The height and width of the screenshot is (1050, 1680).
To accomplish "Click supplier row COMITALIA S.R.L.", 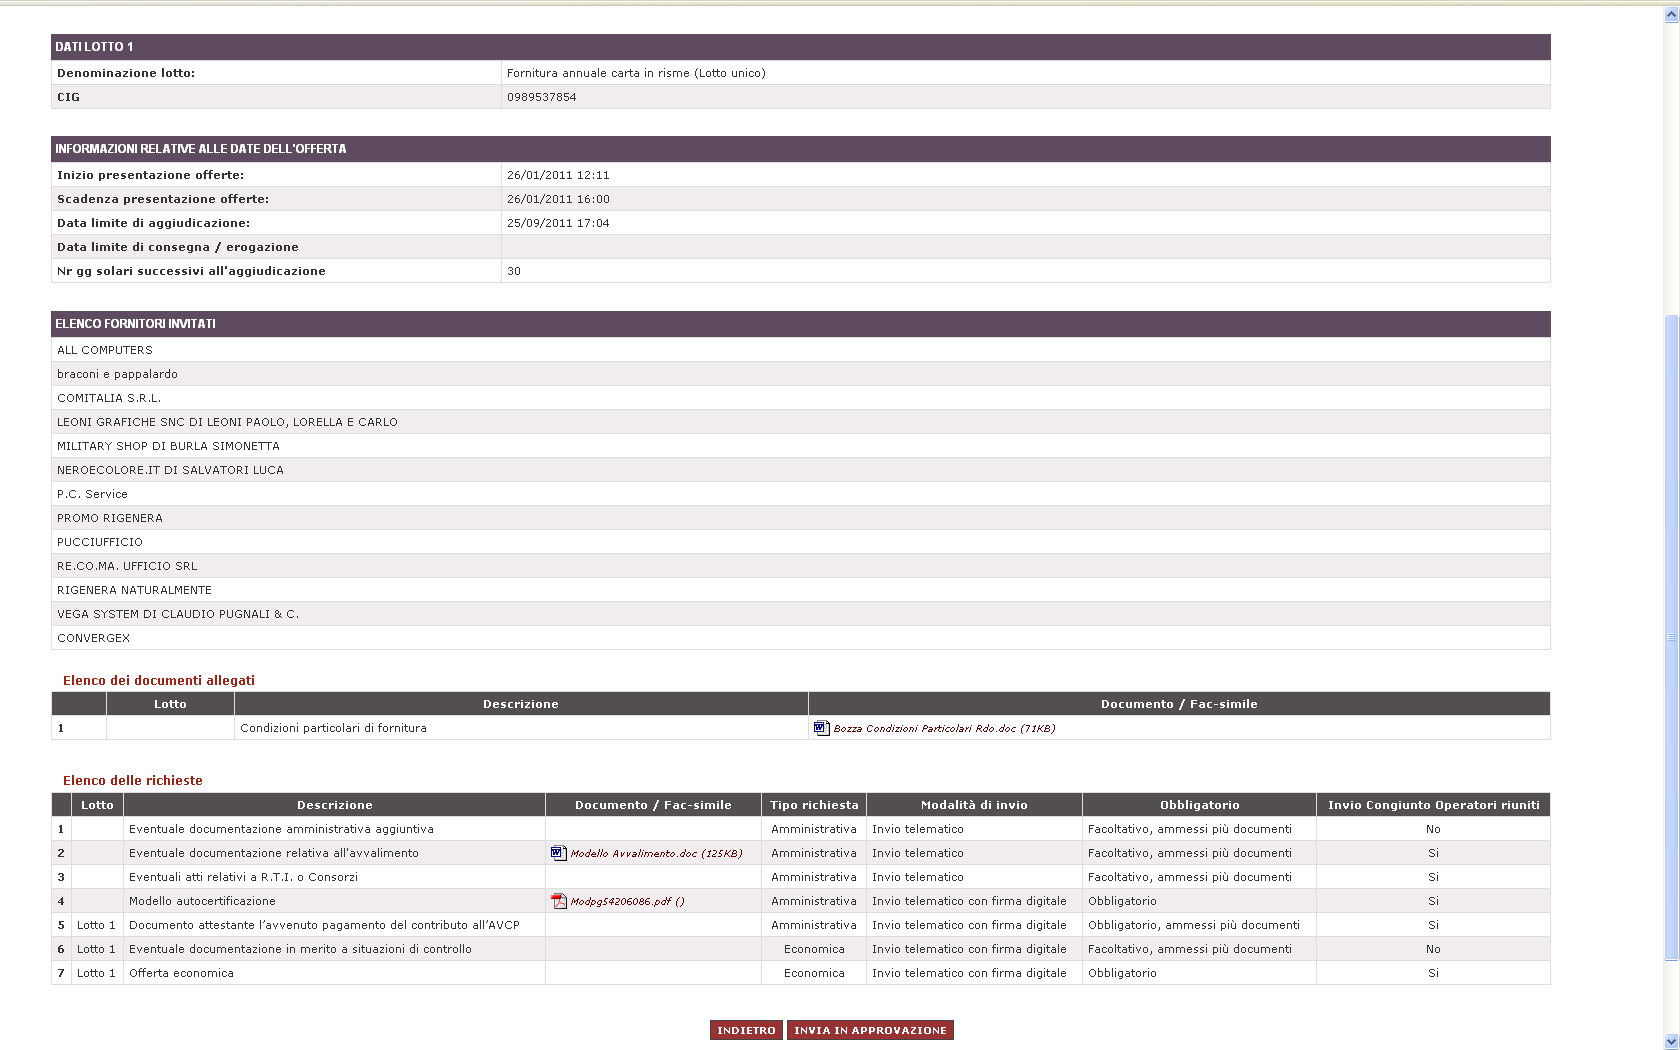I will [800, 398].
